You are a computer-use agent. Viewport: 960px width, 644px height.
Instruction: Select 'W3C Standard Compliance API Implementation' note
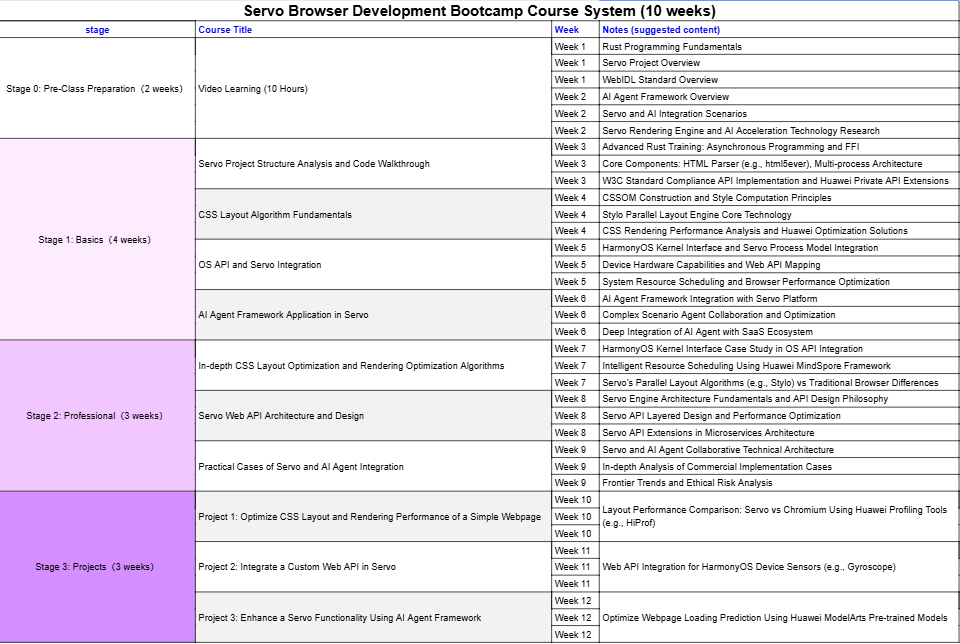point(779,181)
